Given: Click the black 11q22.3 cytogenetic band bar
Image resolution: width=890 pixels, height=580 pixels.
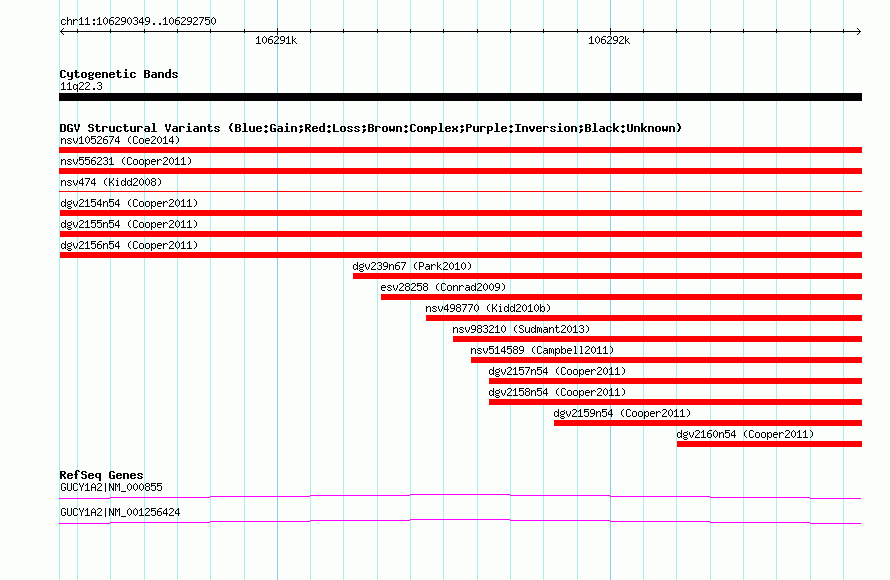Looking at the screenshot, I should tap(460, 97).
